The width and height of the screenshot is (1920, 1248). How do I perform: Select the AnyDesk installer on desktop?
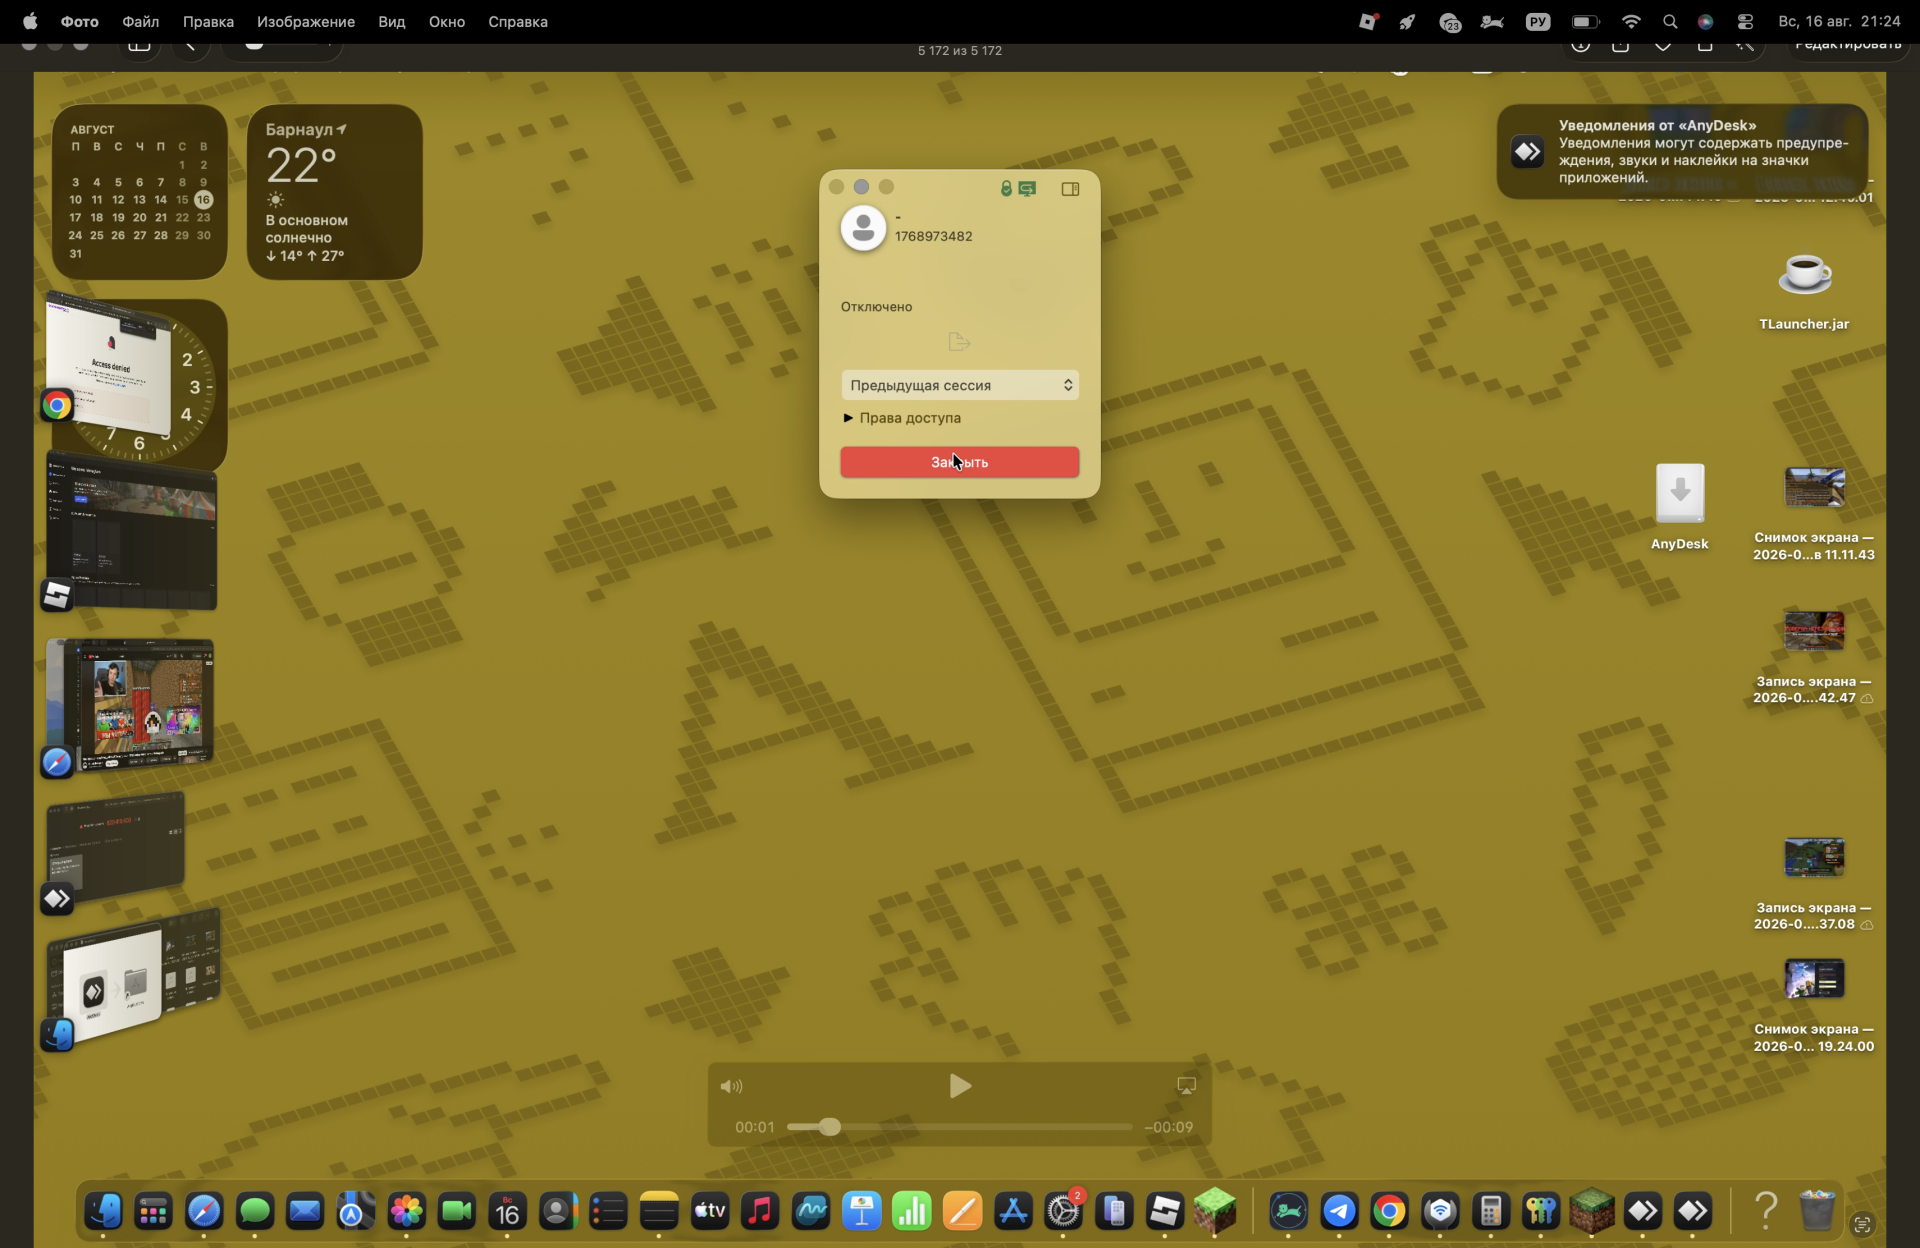pyautogui.click(x=1679, y=507)
